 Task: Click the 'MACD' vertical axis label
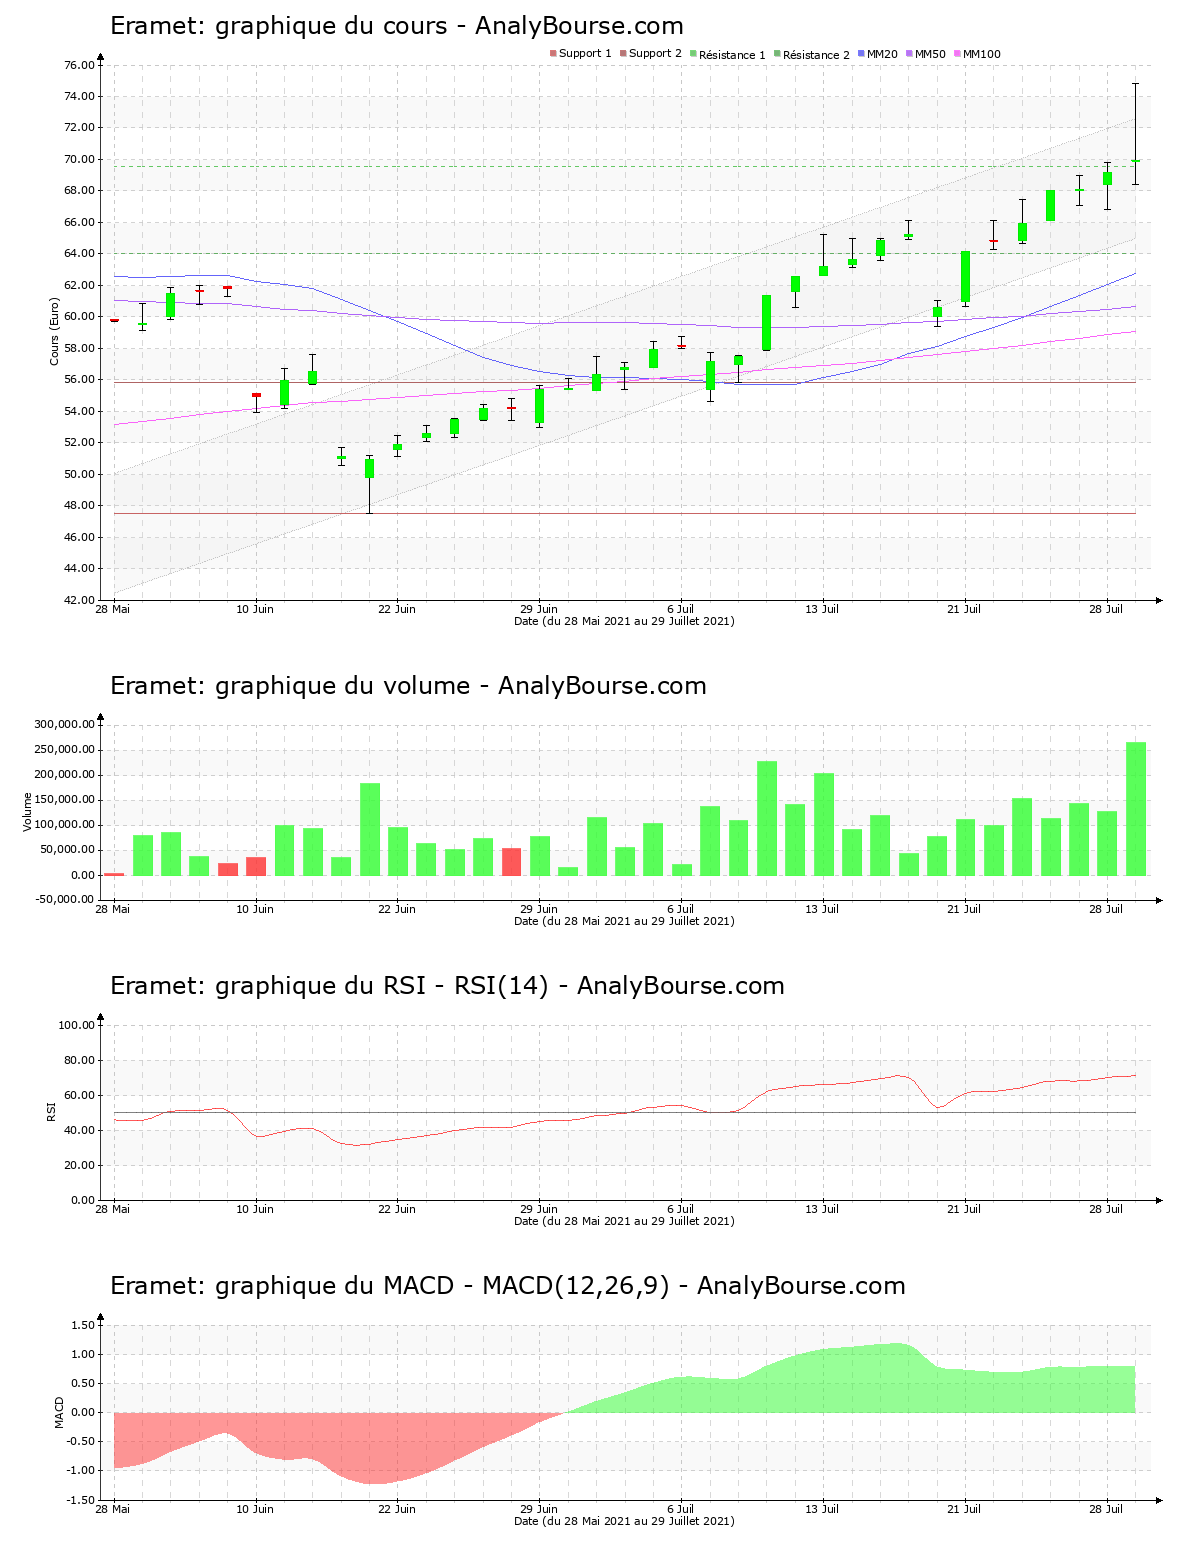(59, 1412)
